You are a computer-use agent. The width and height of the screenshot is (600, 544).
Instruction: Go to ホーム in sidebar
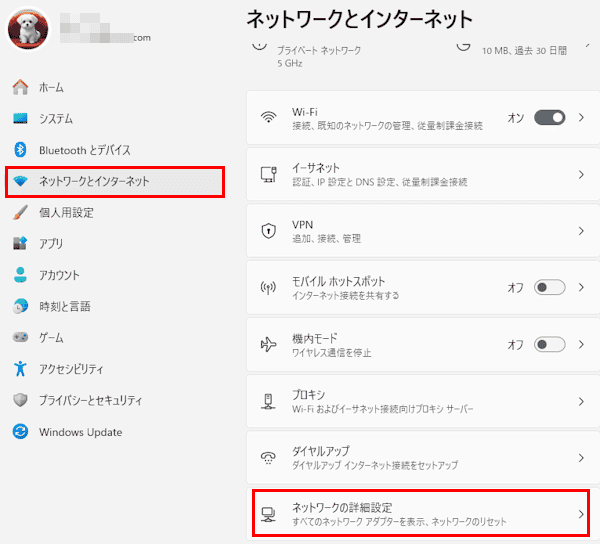pos(51,88)
